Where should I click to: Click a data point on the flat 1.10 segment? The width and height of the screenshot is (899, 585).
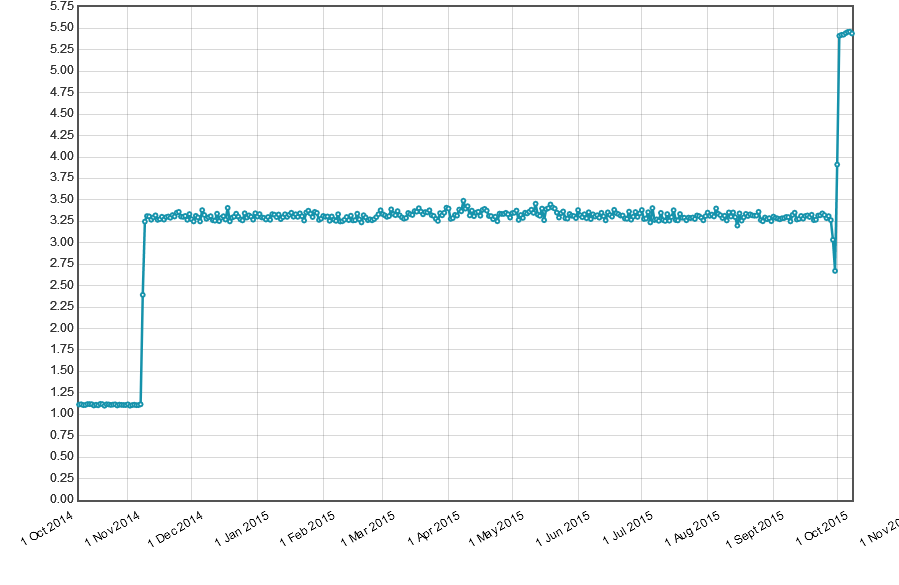(105, 404)
